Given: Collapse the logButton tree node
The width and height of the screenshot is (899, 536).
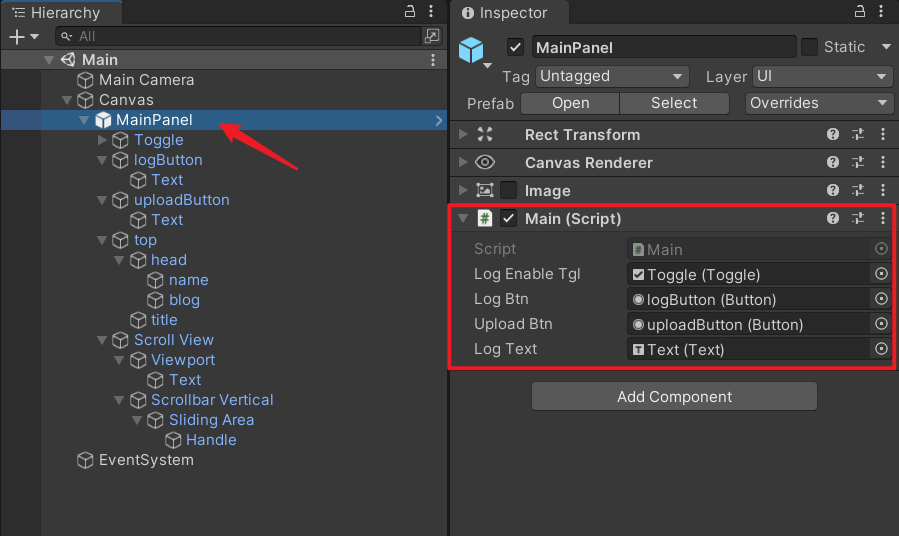Looking at the screenshot, I should [102, 160].
